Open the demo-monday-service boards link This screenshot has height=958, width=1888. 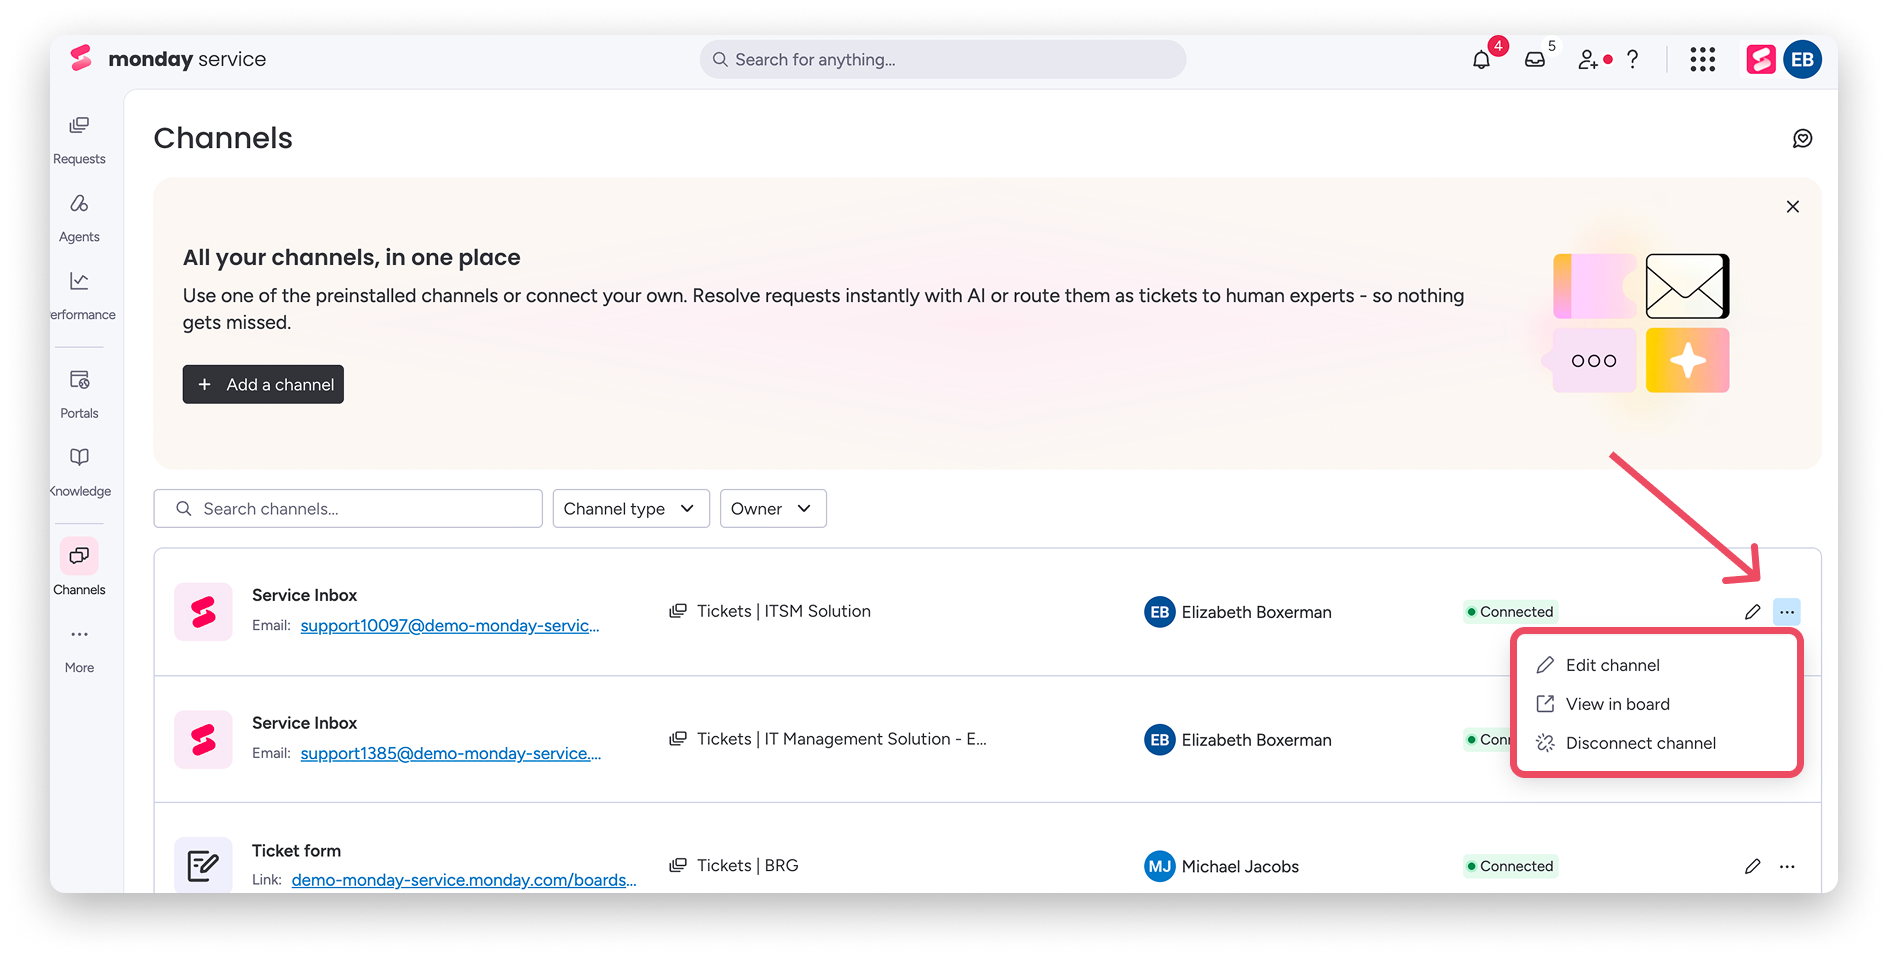464,880
